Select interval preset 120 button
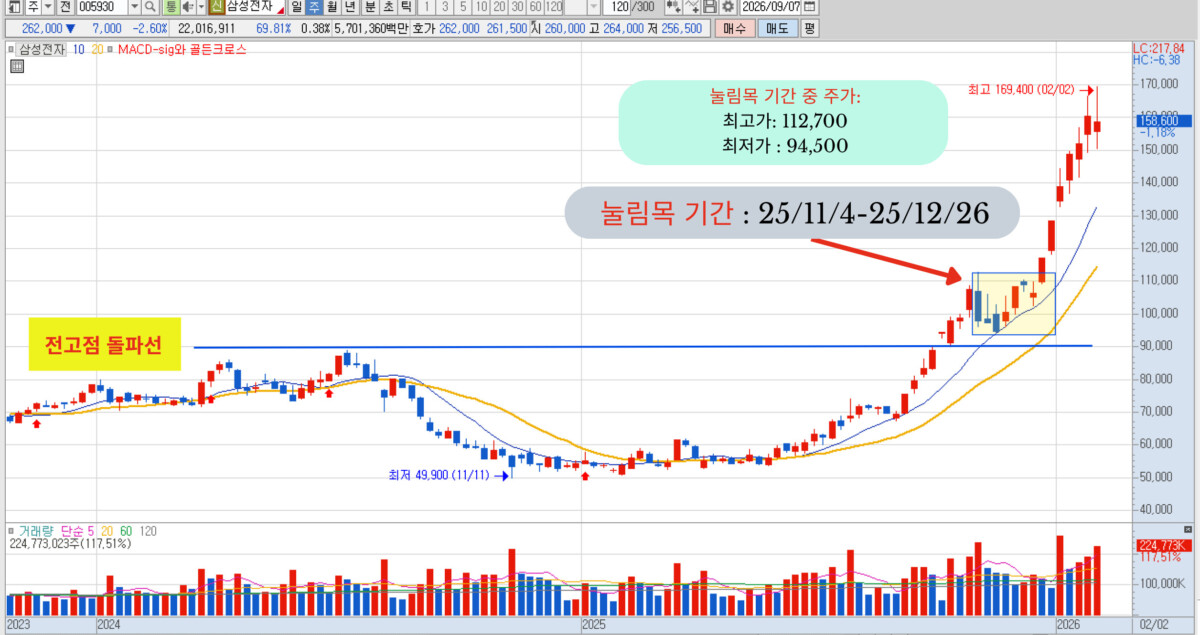This screenshot has height=635, width=1200. pos(554,7)
